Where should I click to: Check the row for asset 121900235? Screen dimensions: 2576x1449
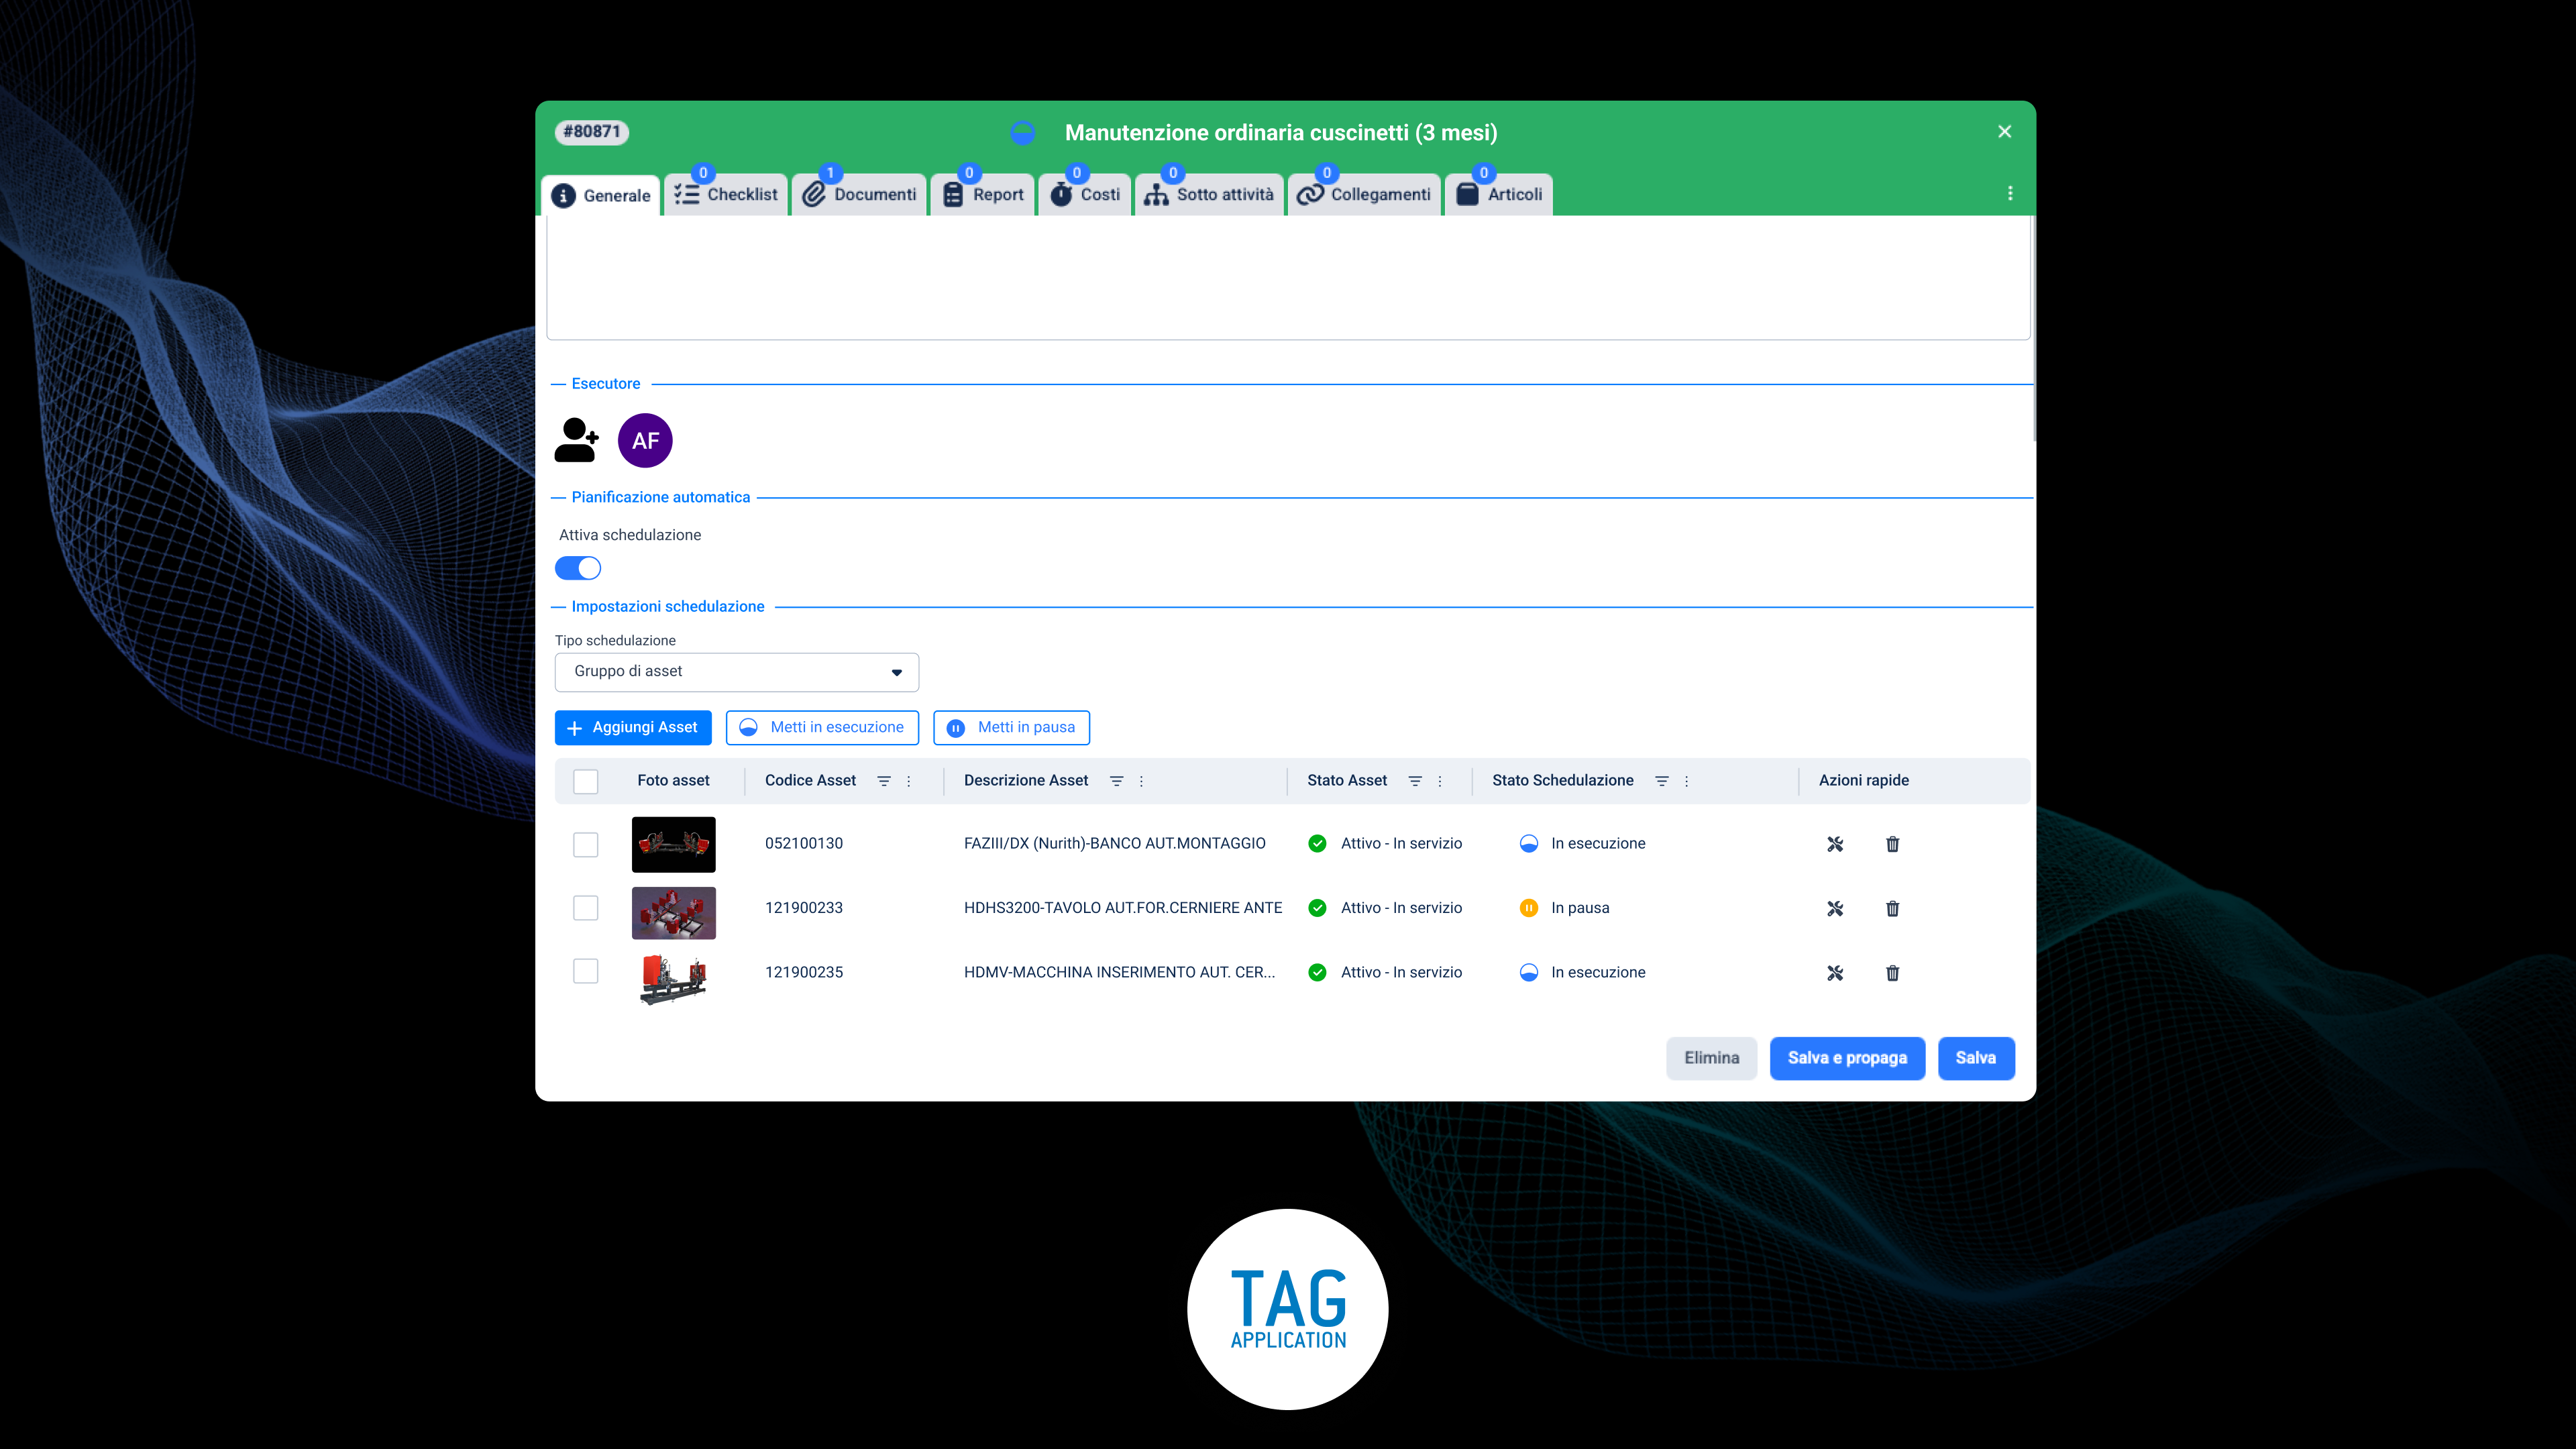585,971
